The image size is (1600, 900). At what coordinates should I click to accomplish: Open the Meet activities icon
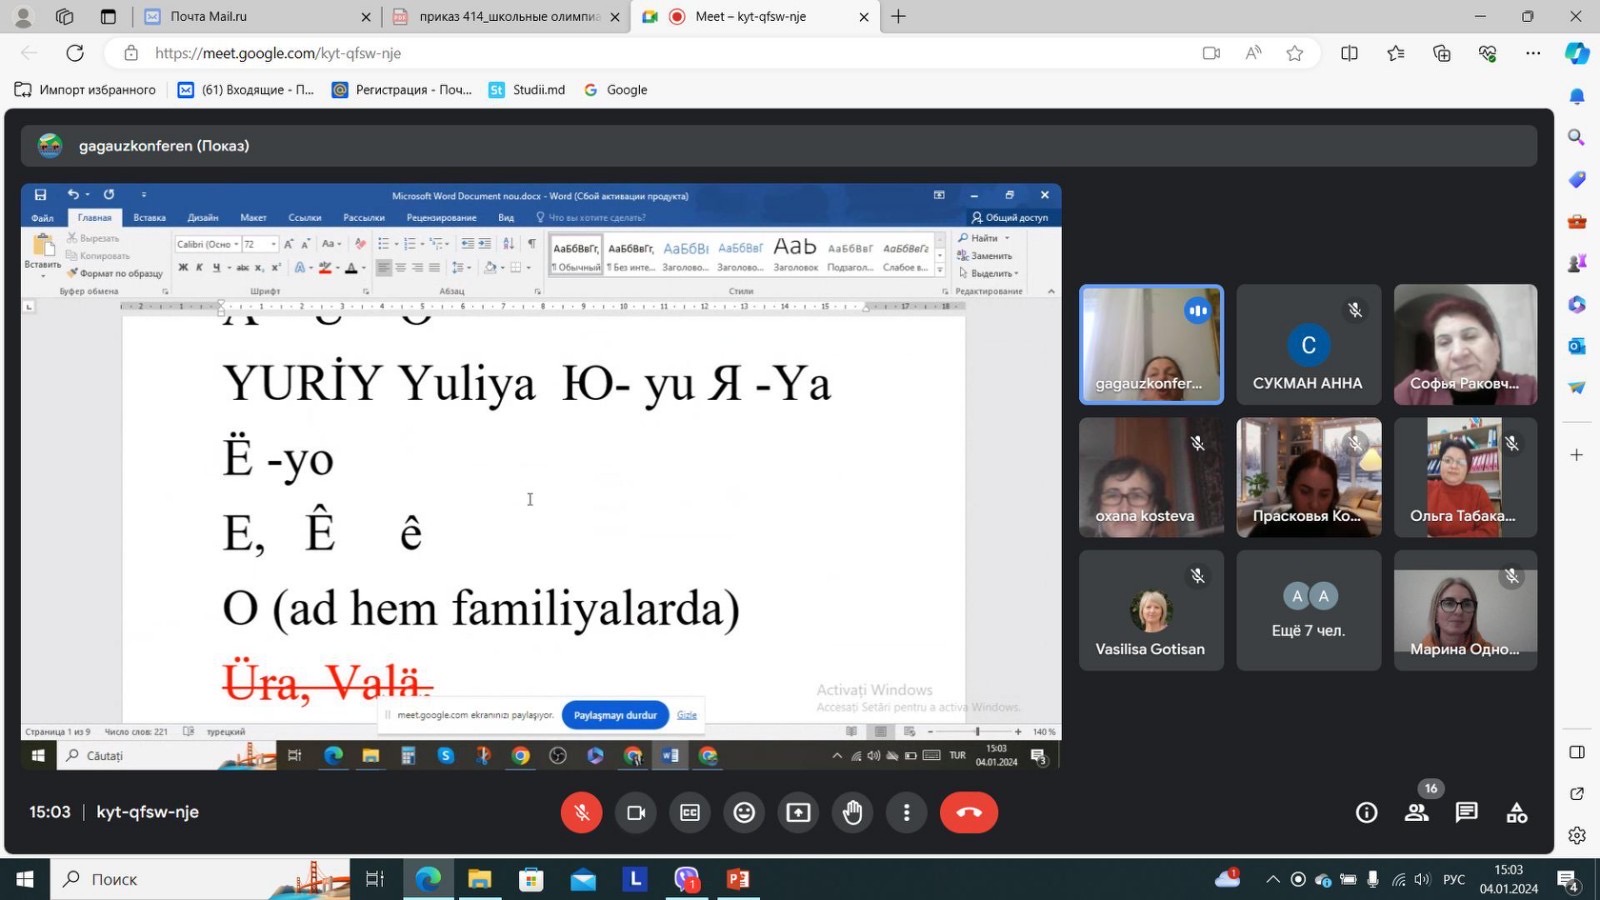tap(1516, 813)
